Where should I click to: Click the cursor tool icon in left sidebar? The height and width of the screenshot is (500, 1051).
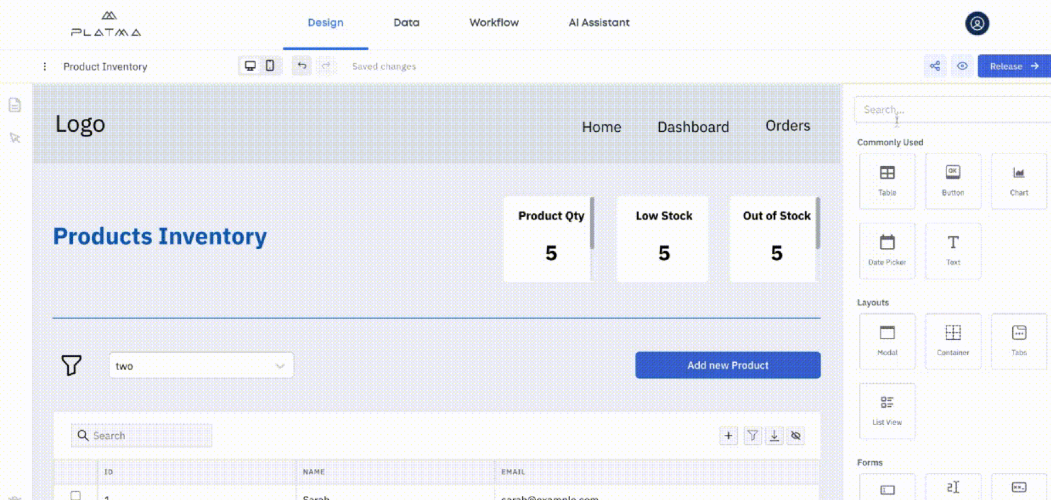15,137
